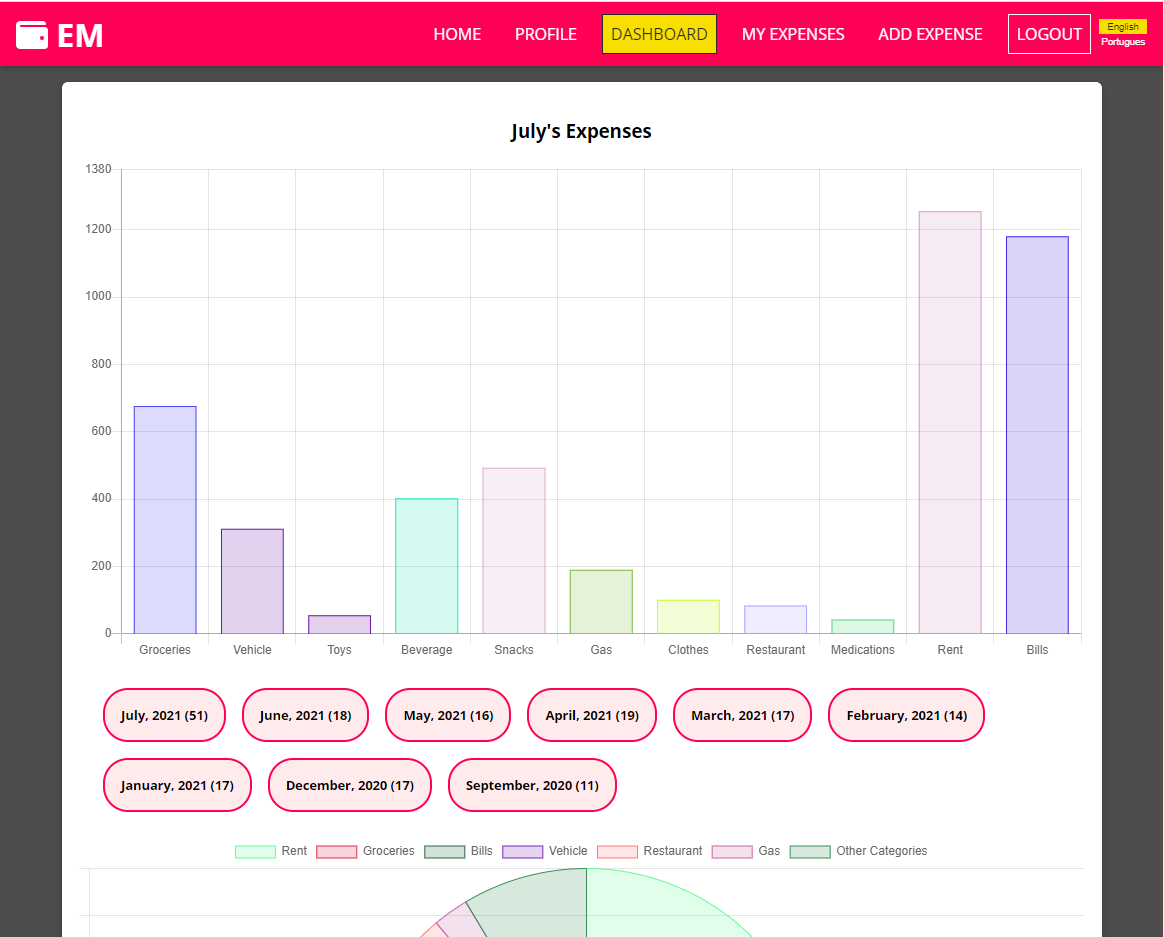Go to PROFILE in the navbar
Screen dimensions: 1164x937
click(546, 34)
